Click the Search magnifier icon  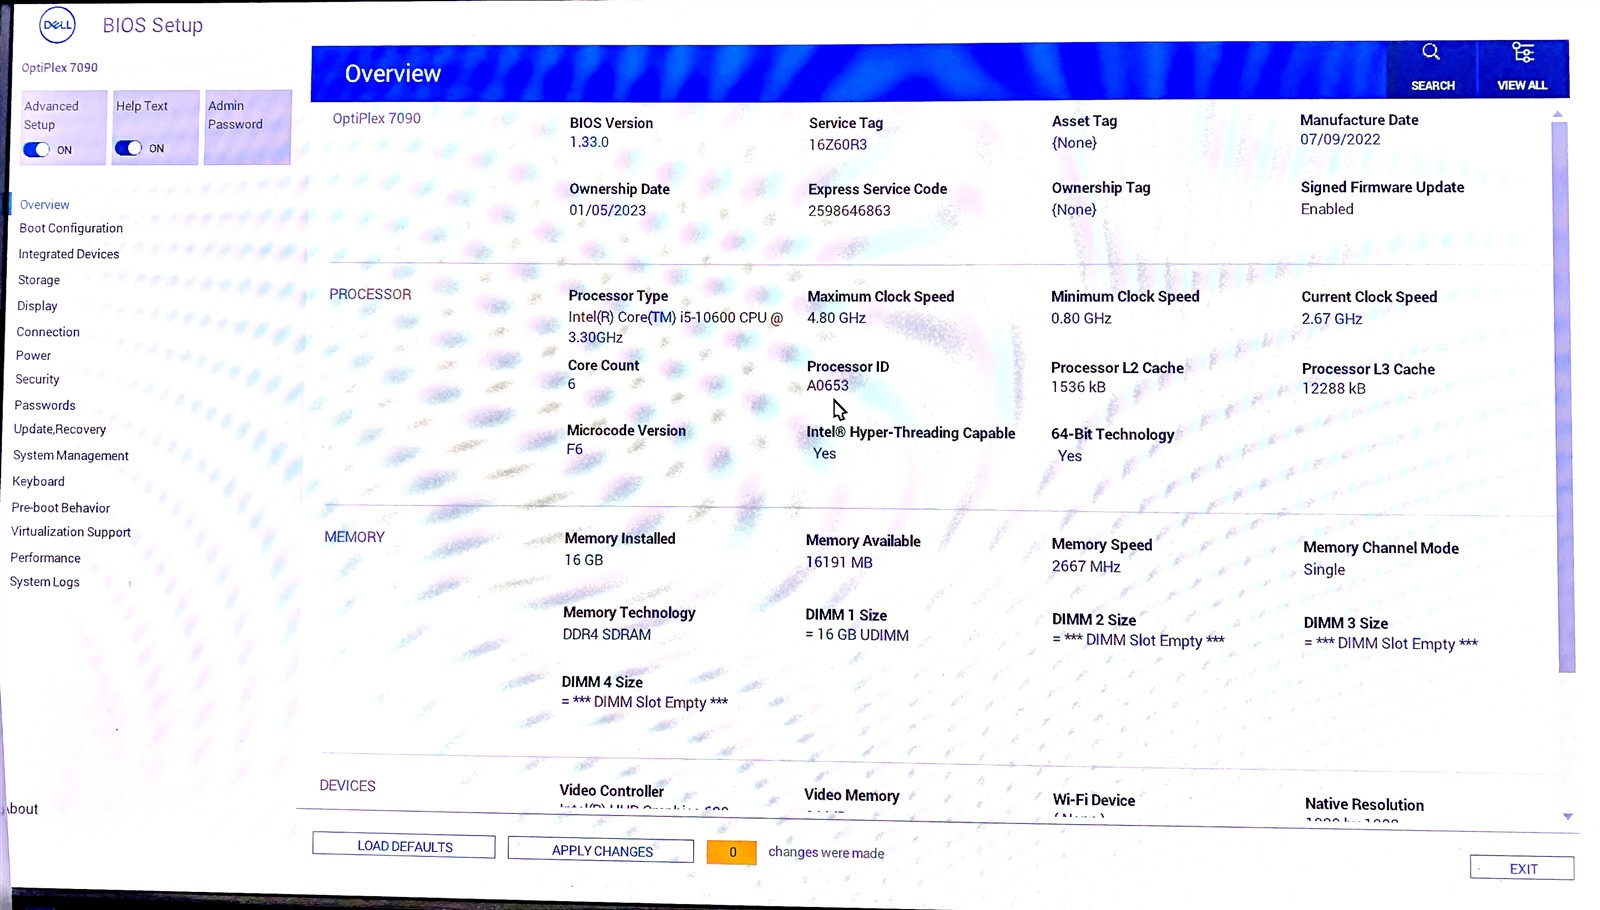[1431, 53]
